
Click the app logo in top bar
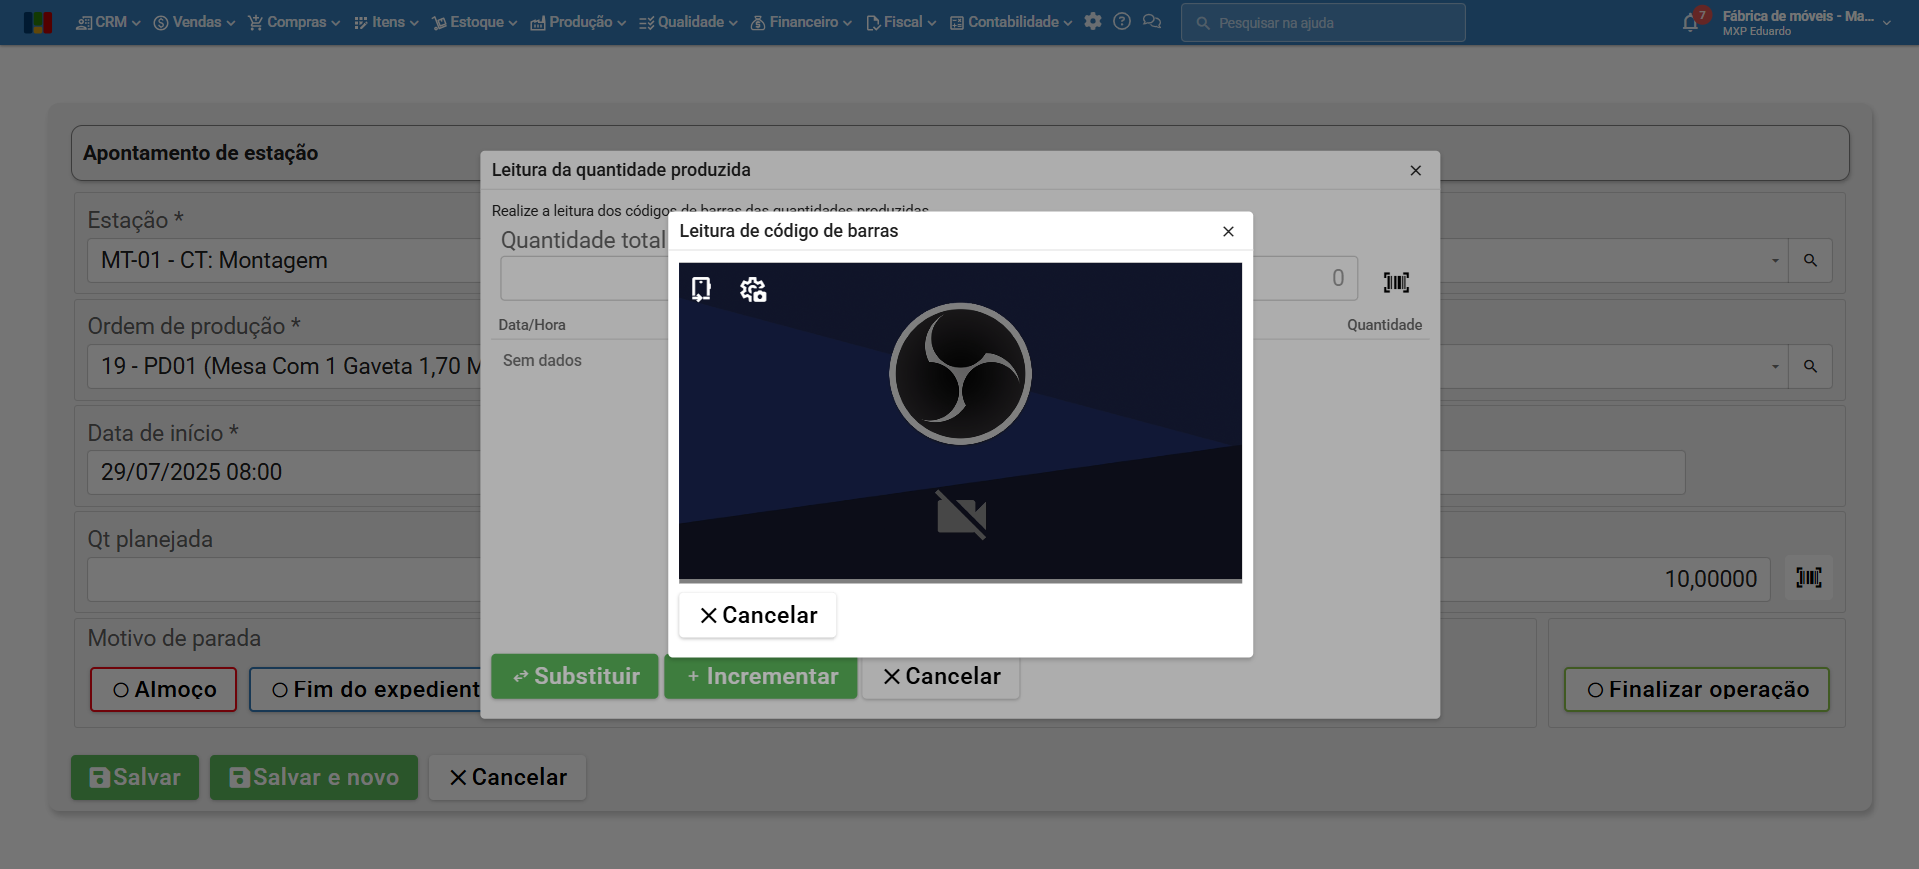38,22
